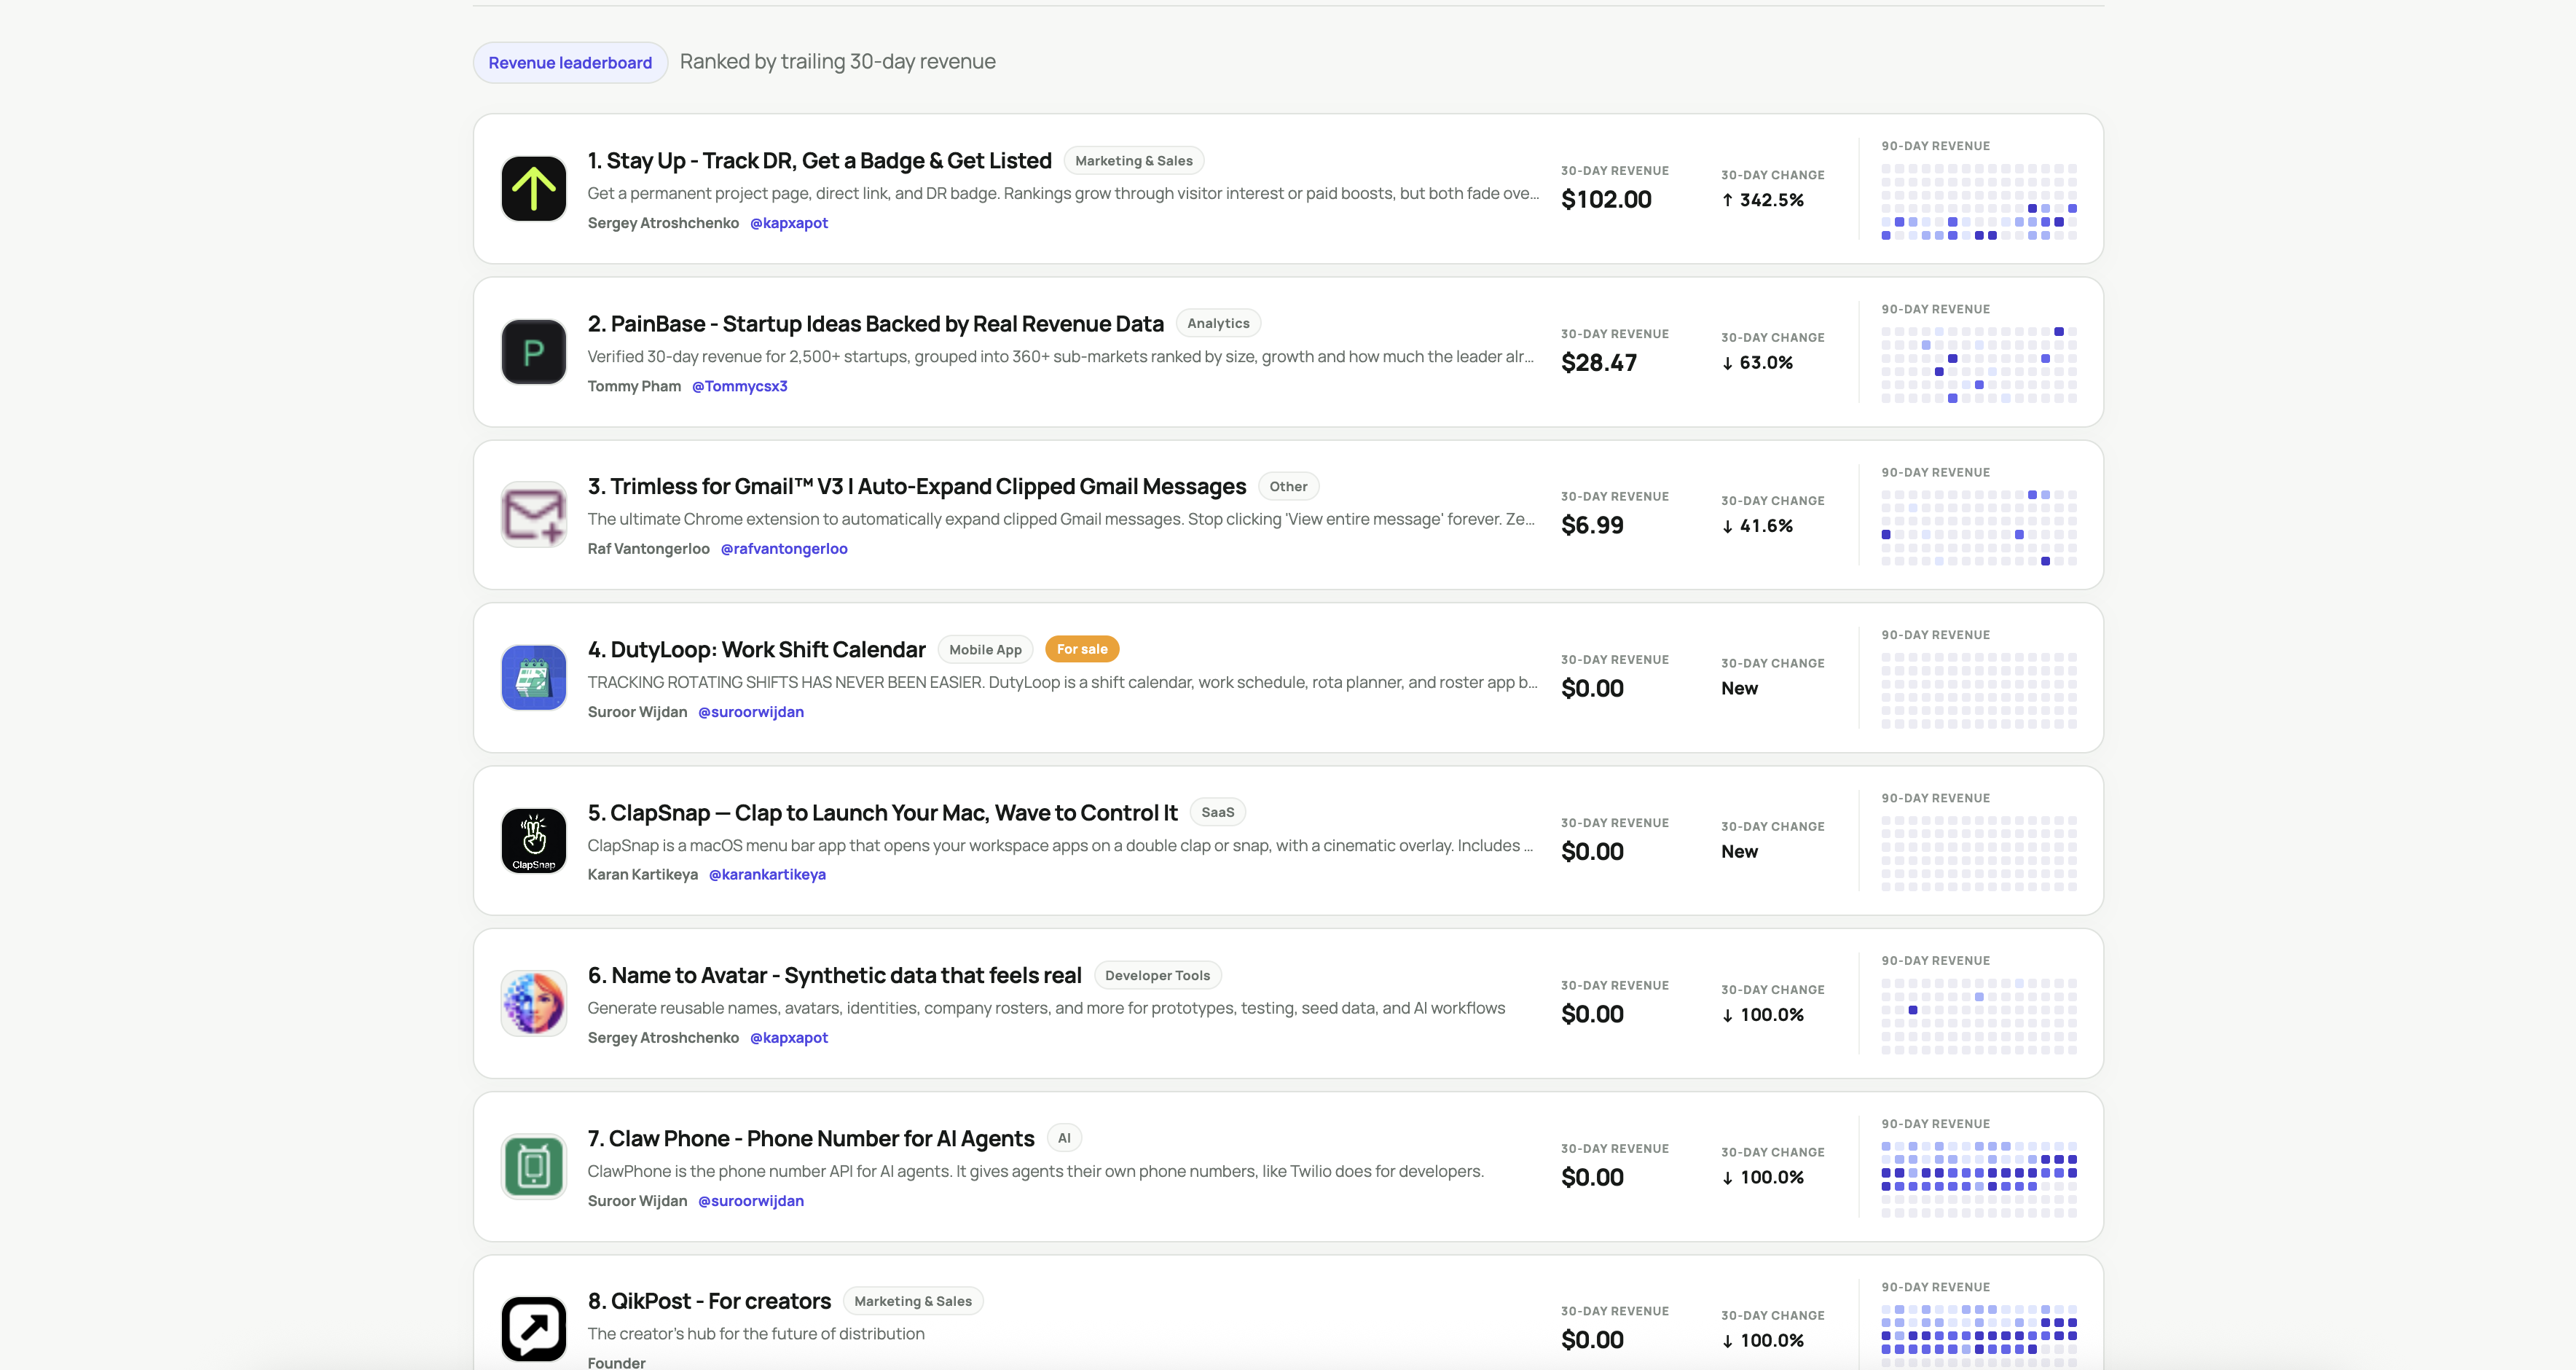Open Trimless for Gmail V3 listing title
The width and height of the screenshot is (2576, 1370).
916,486
